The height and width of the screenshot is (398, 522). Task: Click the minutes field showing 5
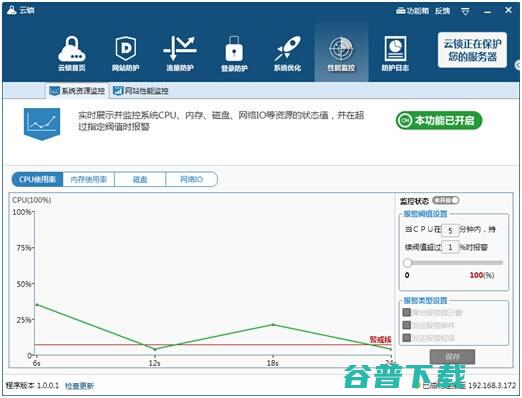450,230
